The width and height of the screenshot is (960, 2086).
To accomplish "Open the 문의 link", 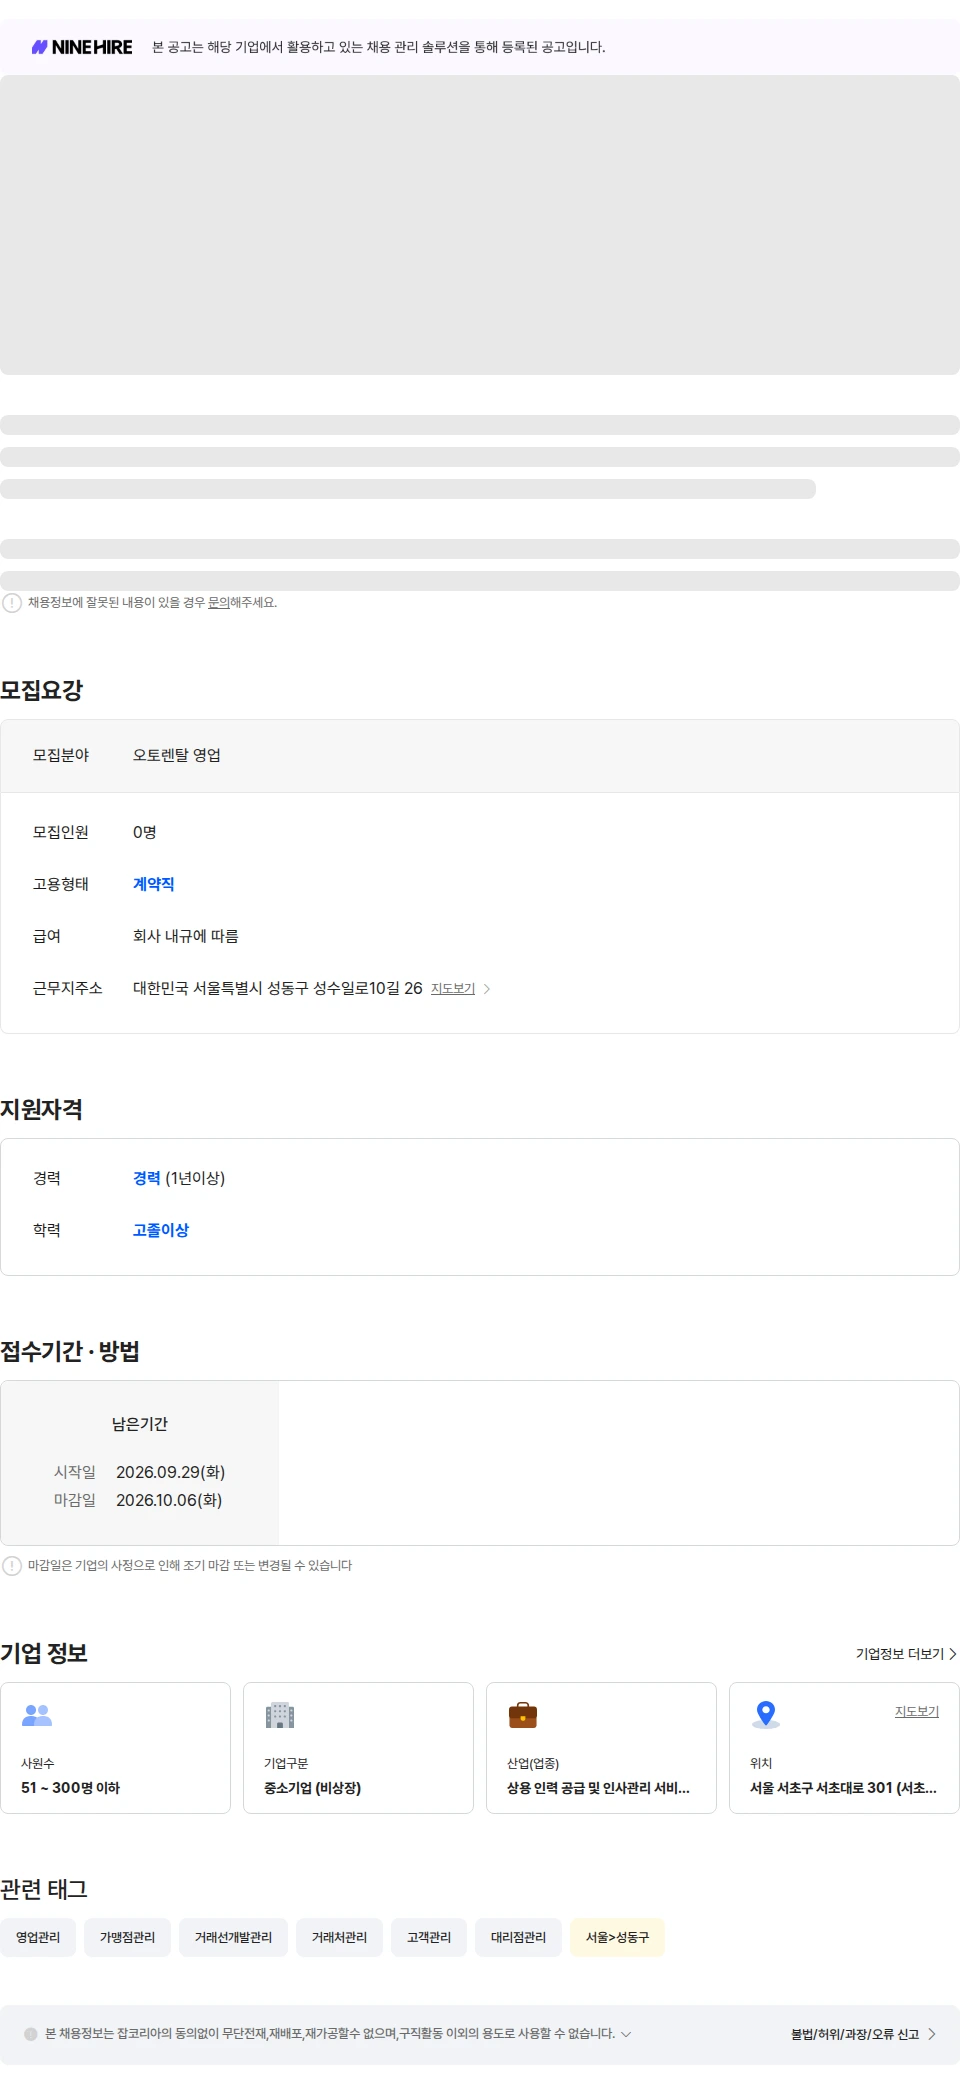I will [x=218, y=603].
